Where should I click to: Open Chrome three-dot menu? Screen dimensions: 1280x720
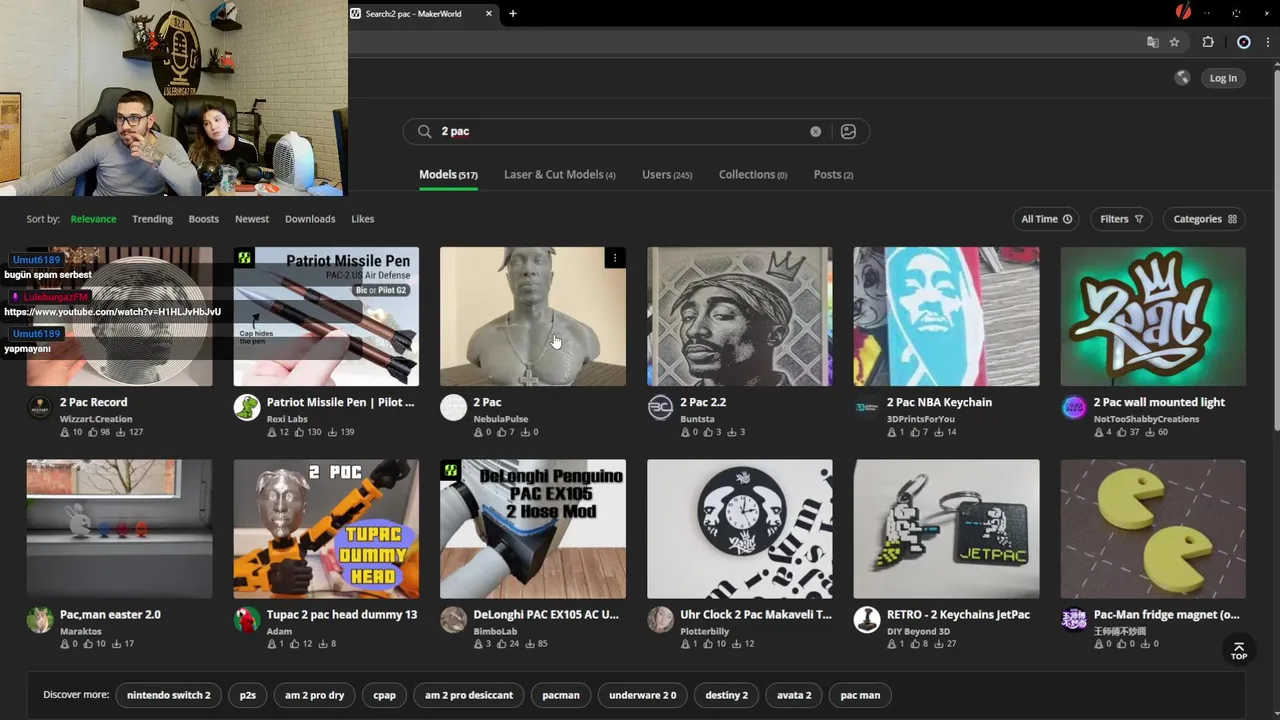click(x=1268, y=42)
